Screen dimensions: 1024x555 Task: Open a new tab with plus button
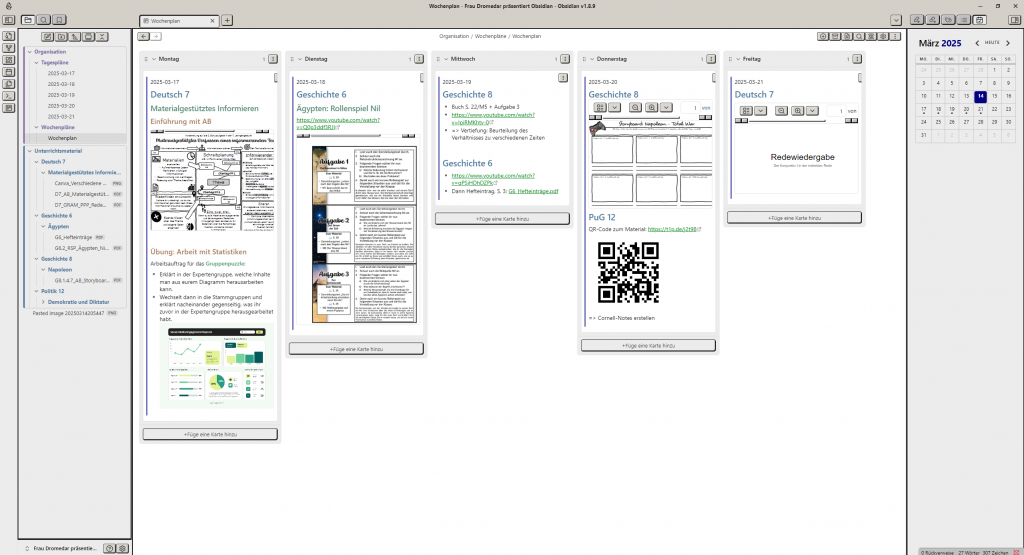click(x=227, y=20)
